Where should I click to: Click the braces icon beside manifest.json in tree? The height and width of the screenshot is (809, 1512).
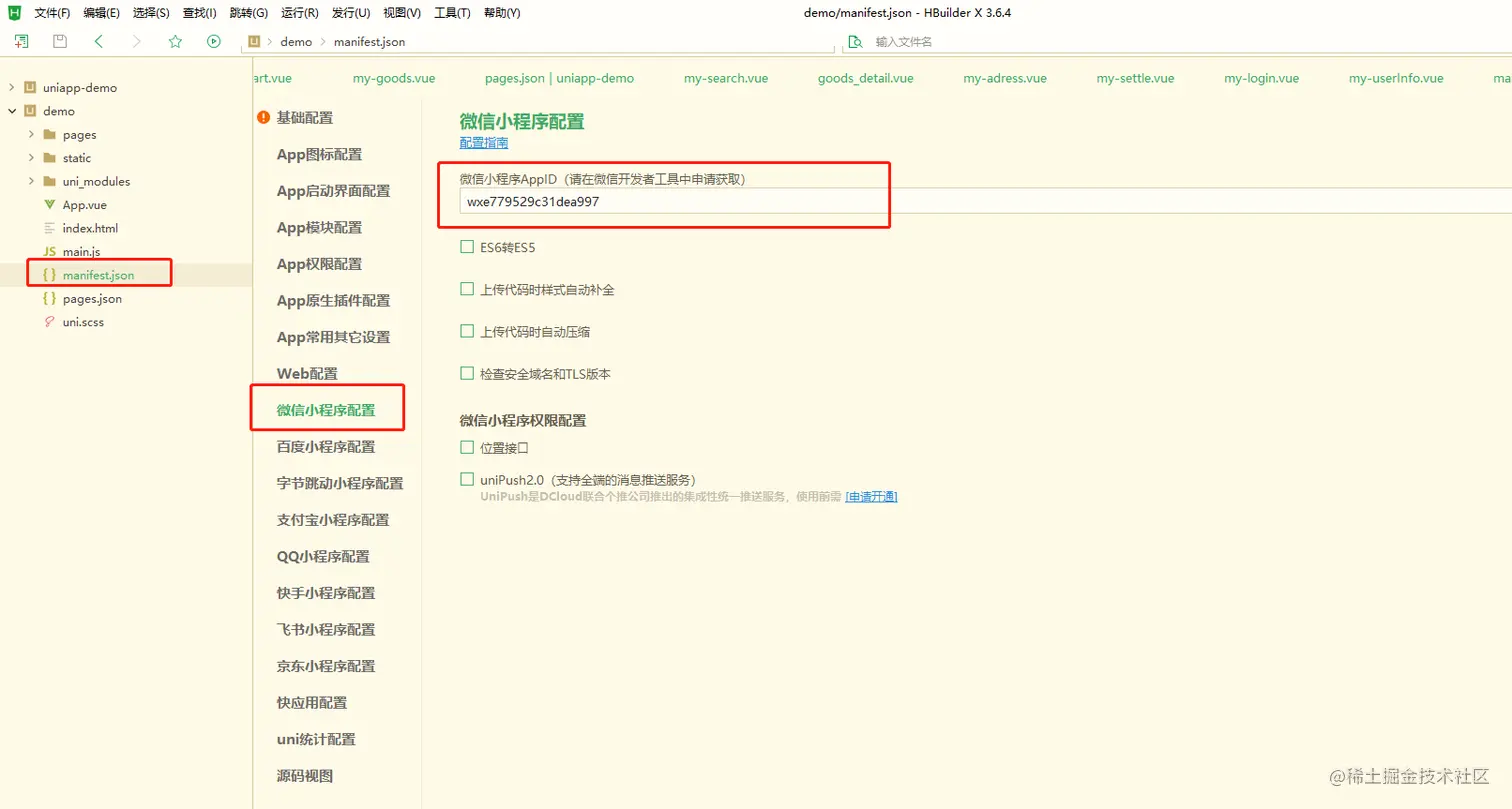50,275
